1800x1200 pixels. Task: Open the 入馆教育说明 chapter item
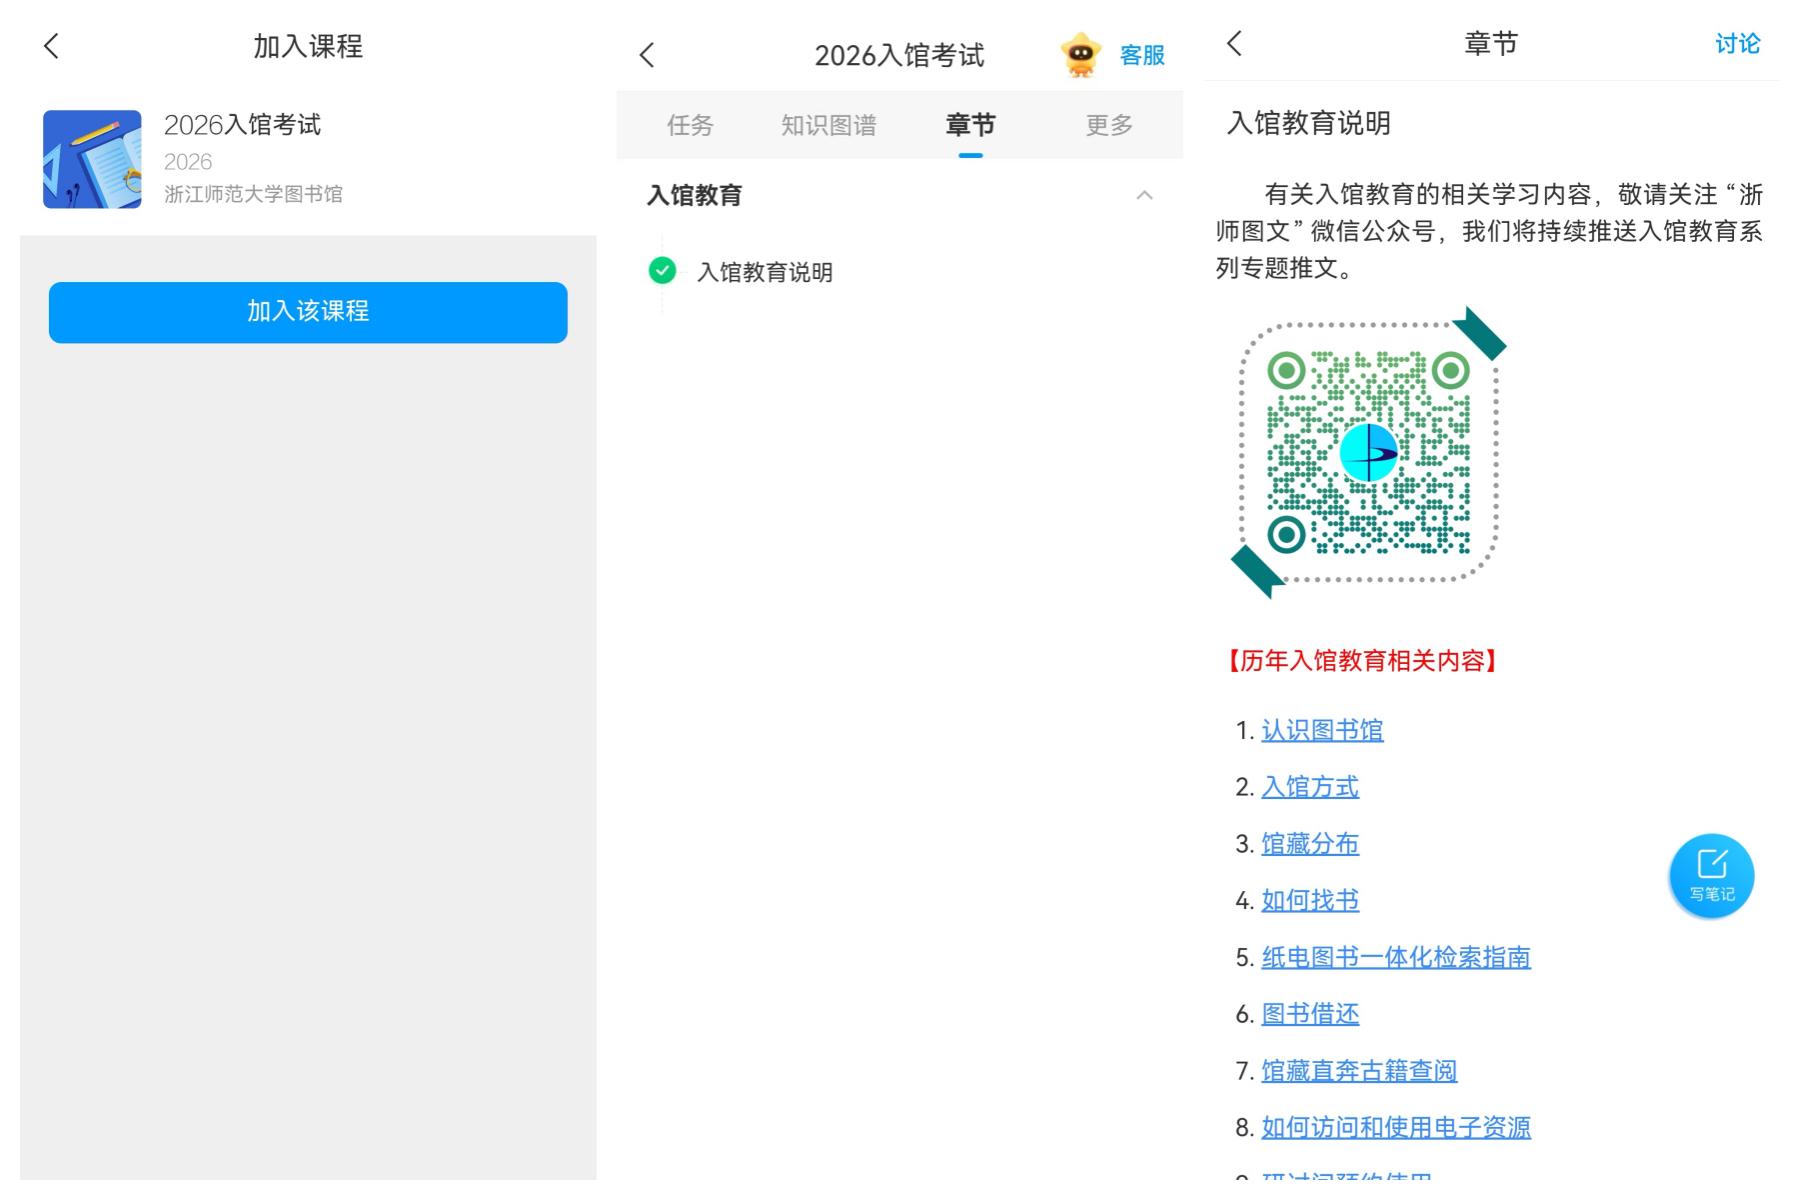765,272
